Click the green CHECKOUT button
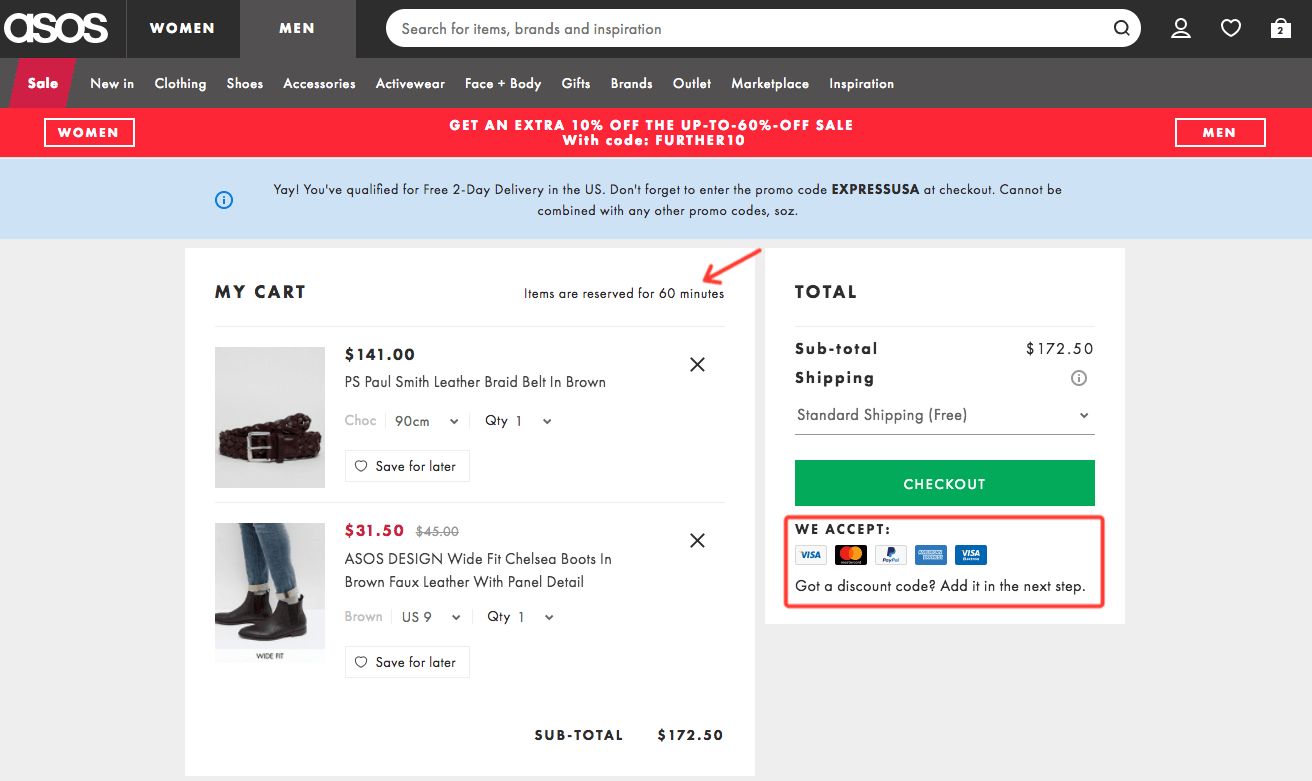Screen dimensions: 1312x781 (944, 483)
